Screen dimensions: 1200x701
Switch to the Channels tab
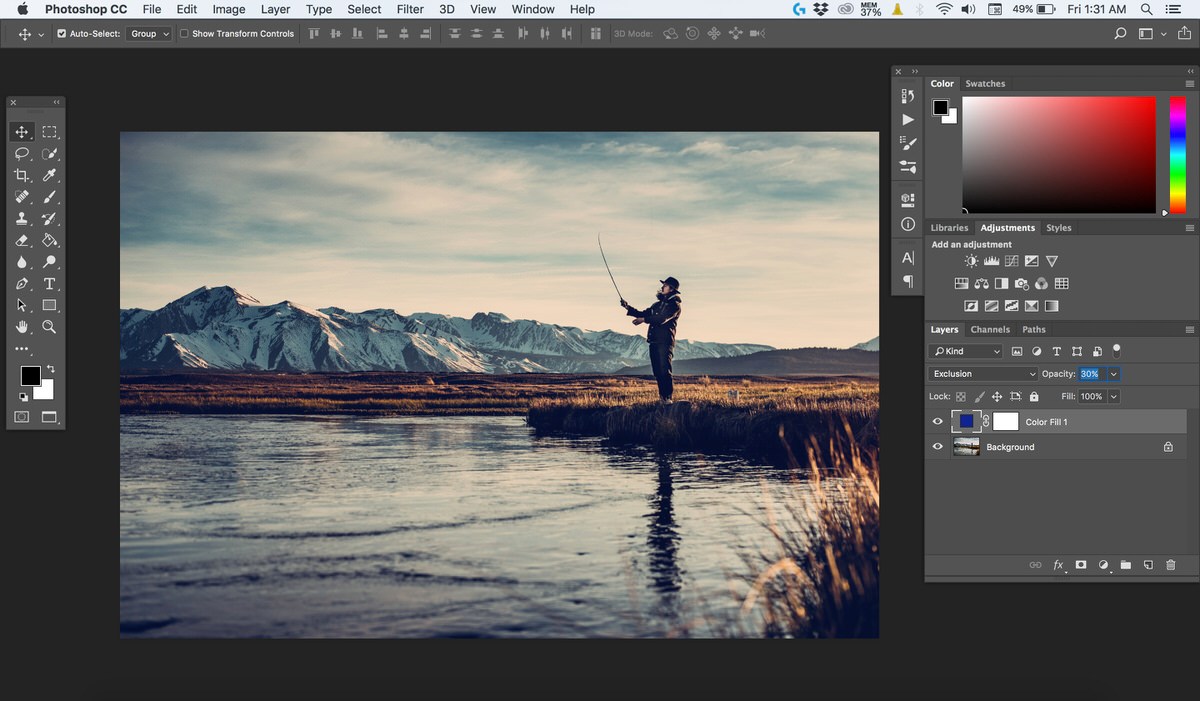(x=990, y=329)
